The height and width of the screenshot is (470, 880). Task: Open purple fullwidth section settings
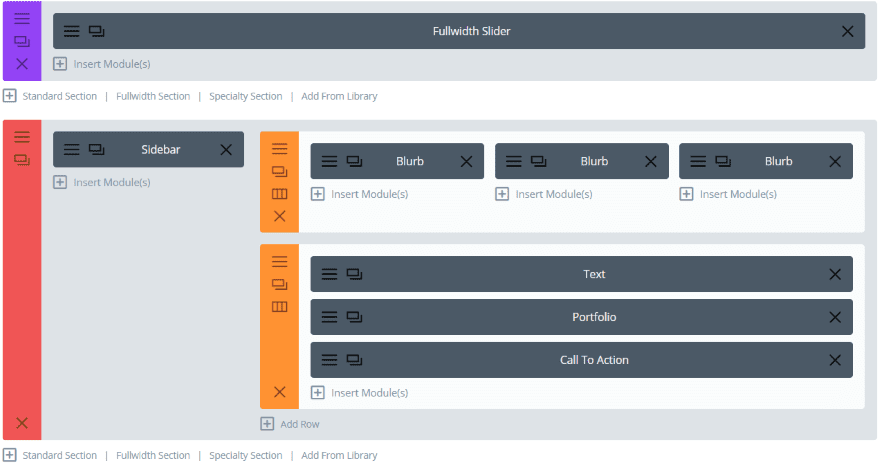(x=22, y=19)
